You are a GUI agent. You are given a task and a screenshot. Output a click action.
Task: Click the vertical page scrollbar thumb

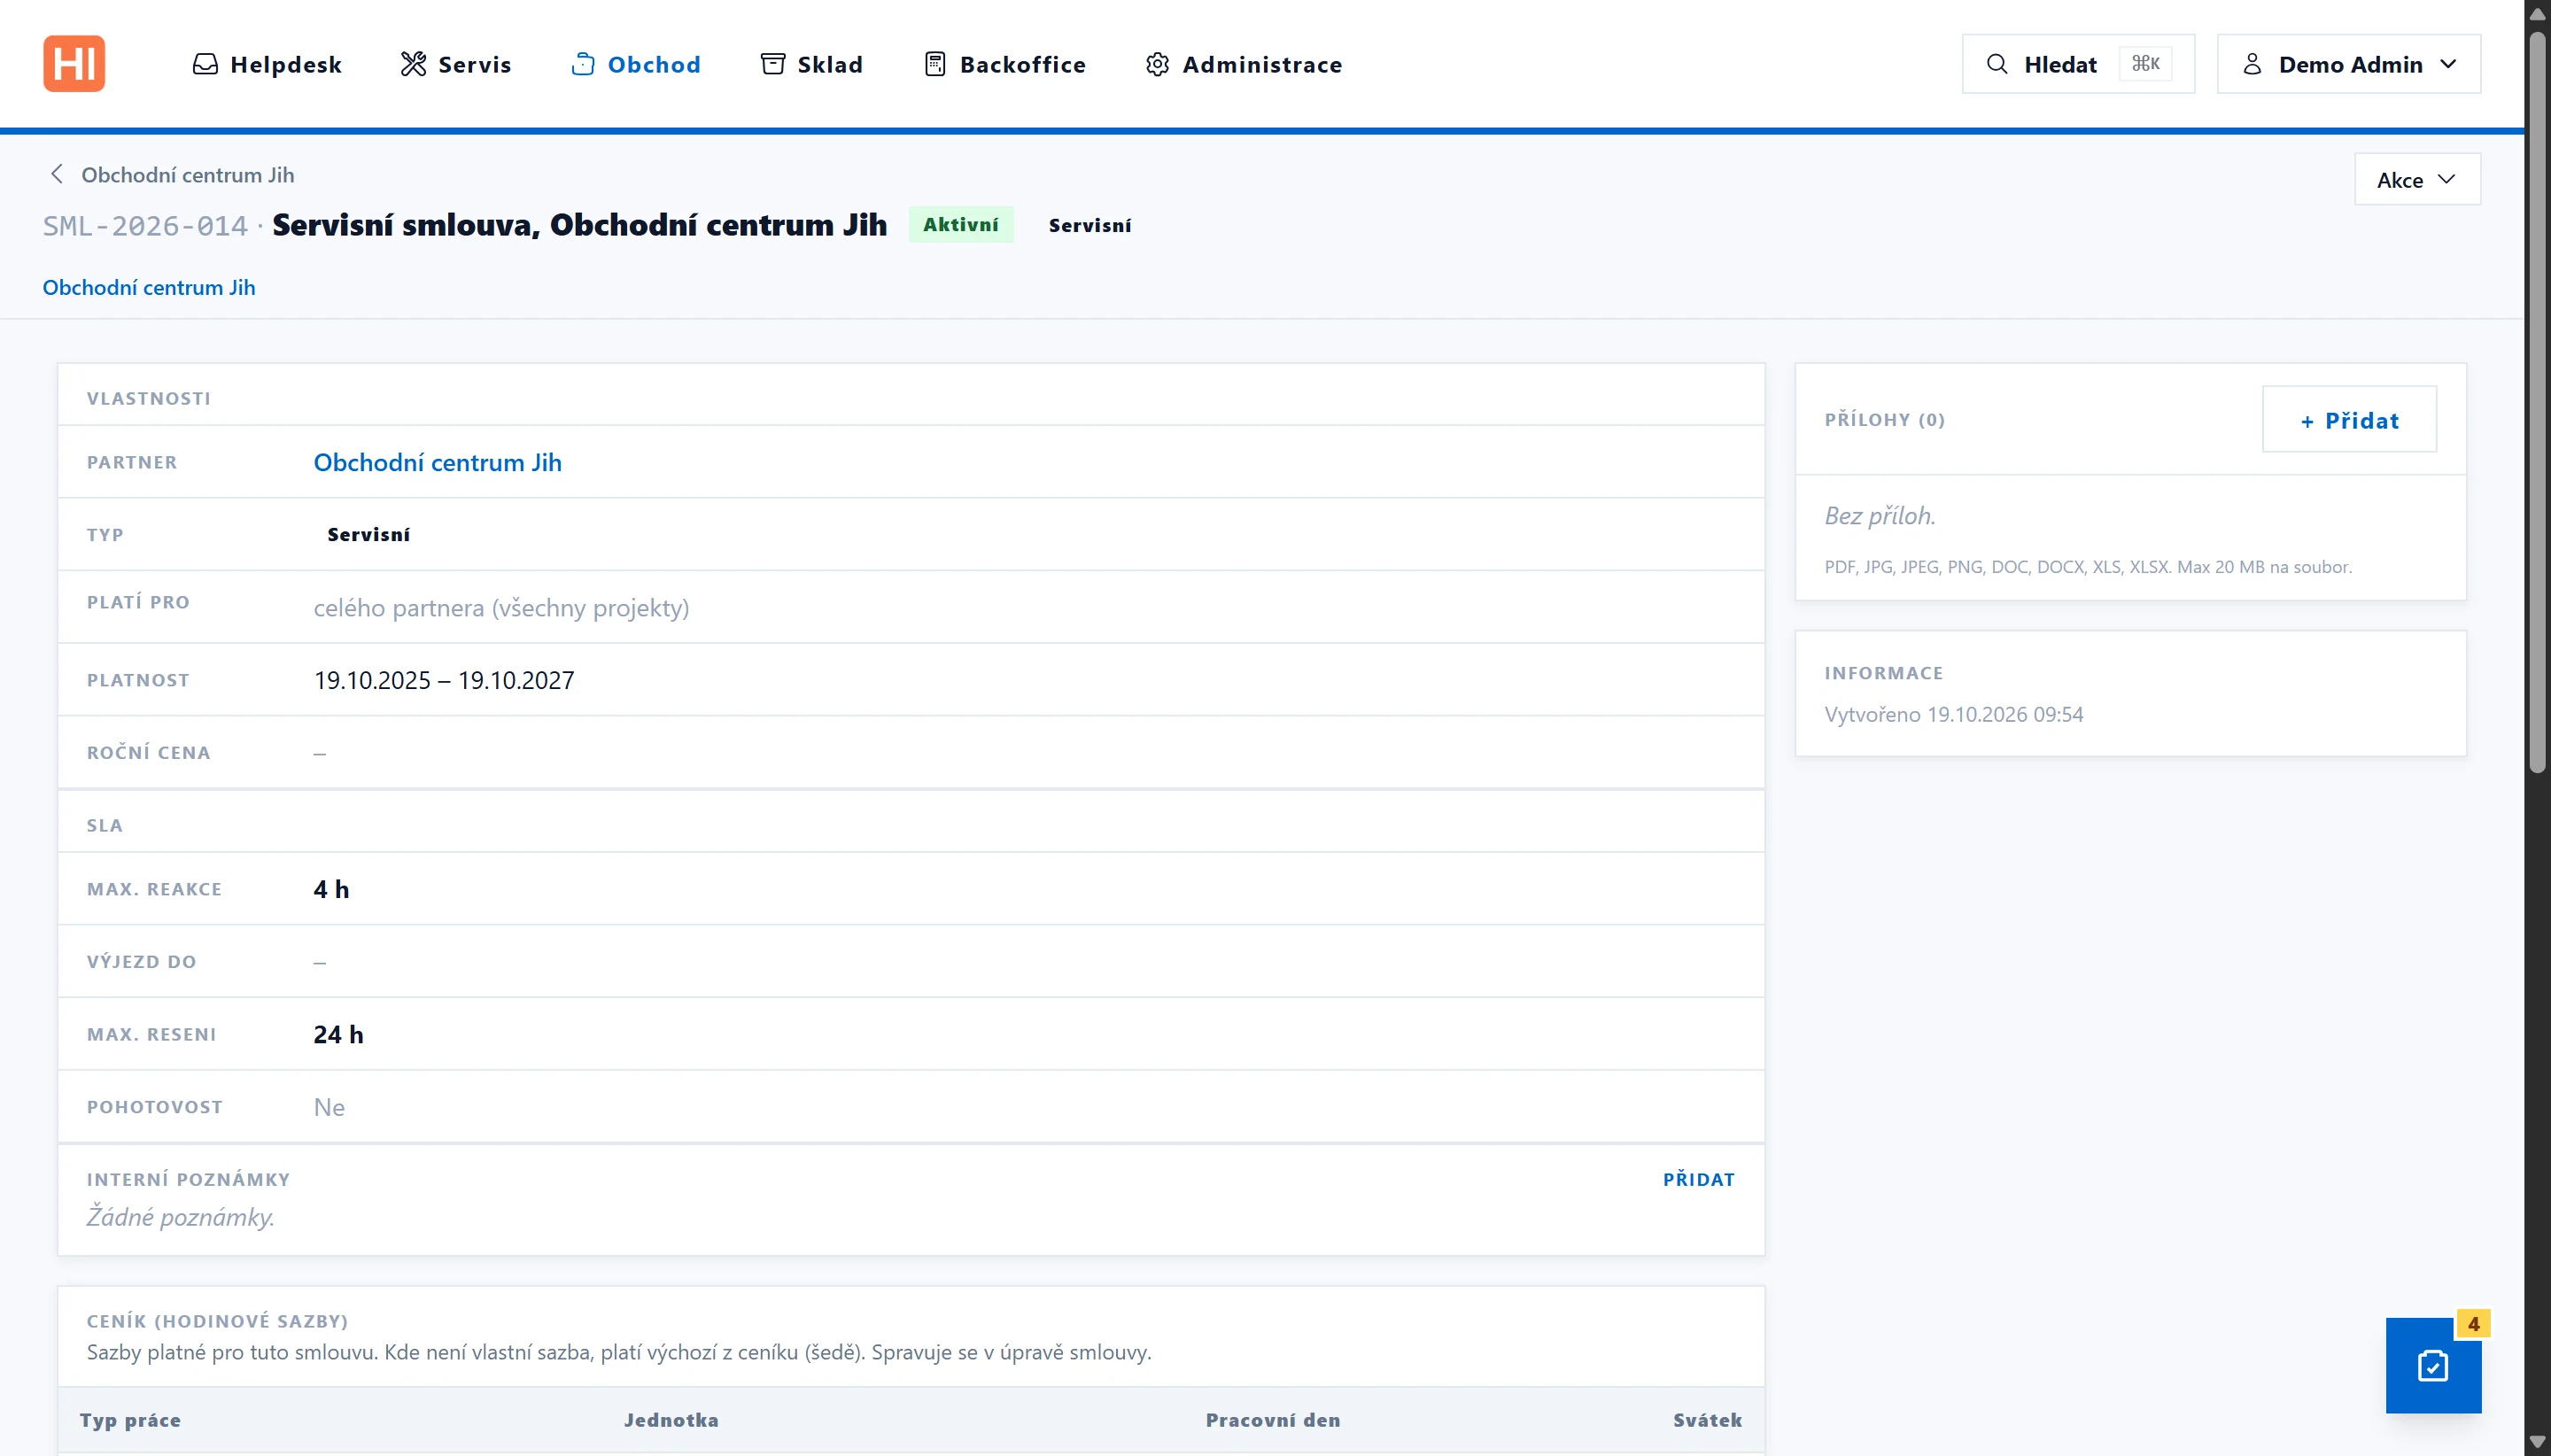click(2537, 400)
